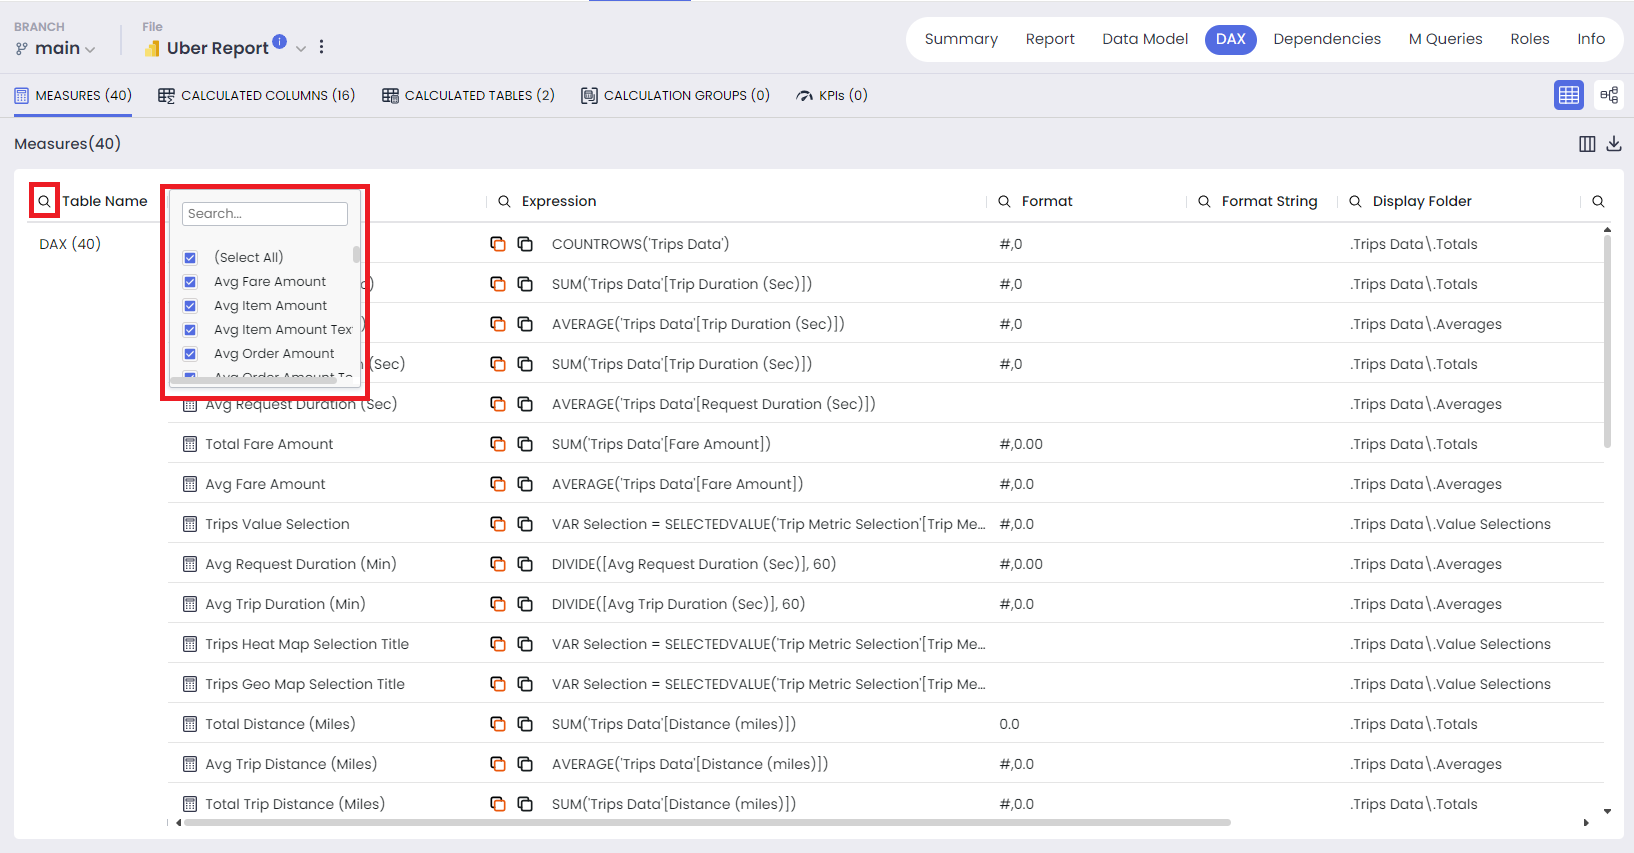Image resolution: width=1634 pixels, height=853 pixels.
Task: Open Table Name column search icon
Action: (44, 201)
